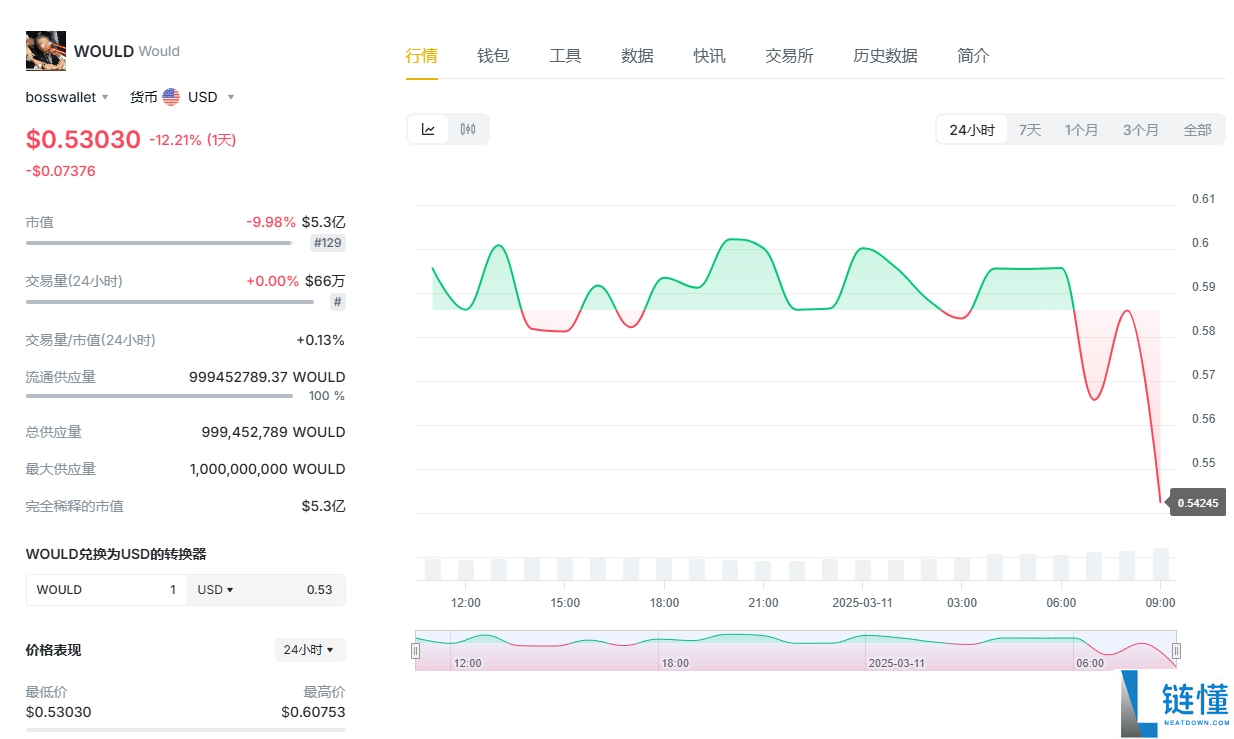
Task: Open the bosswallet dropdown
Action: click(x=67, y=97)
